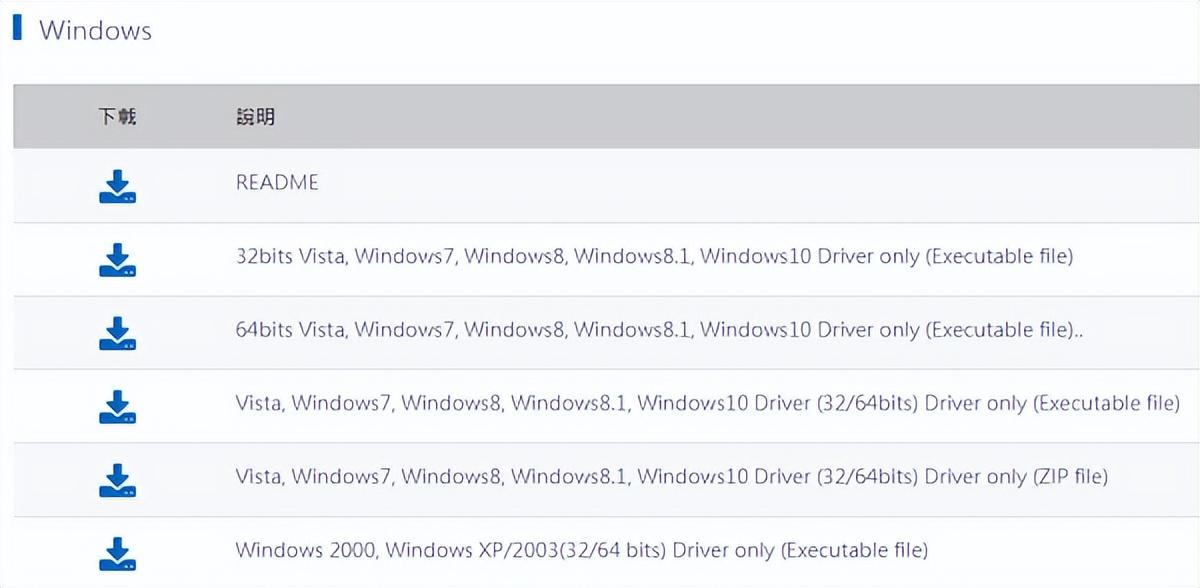Click the Windows section heading

pyautogui.click(x=95, y=30)
